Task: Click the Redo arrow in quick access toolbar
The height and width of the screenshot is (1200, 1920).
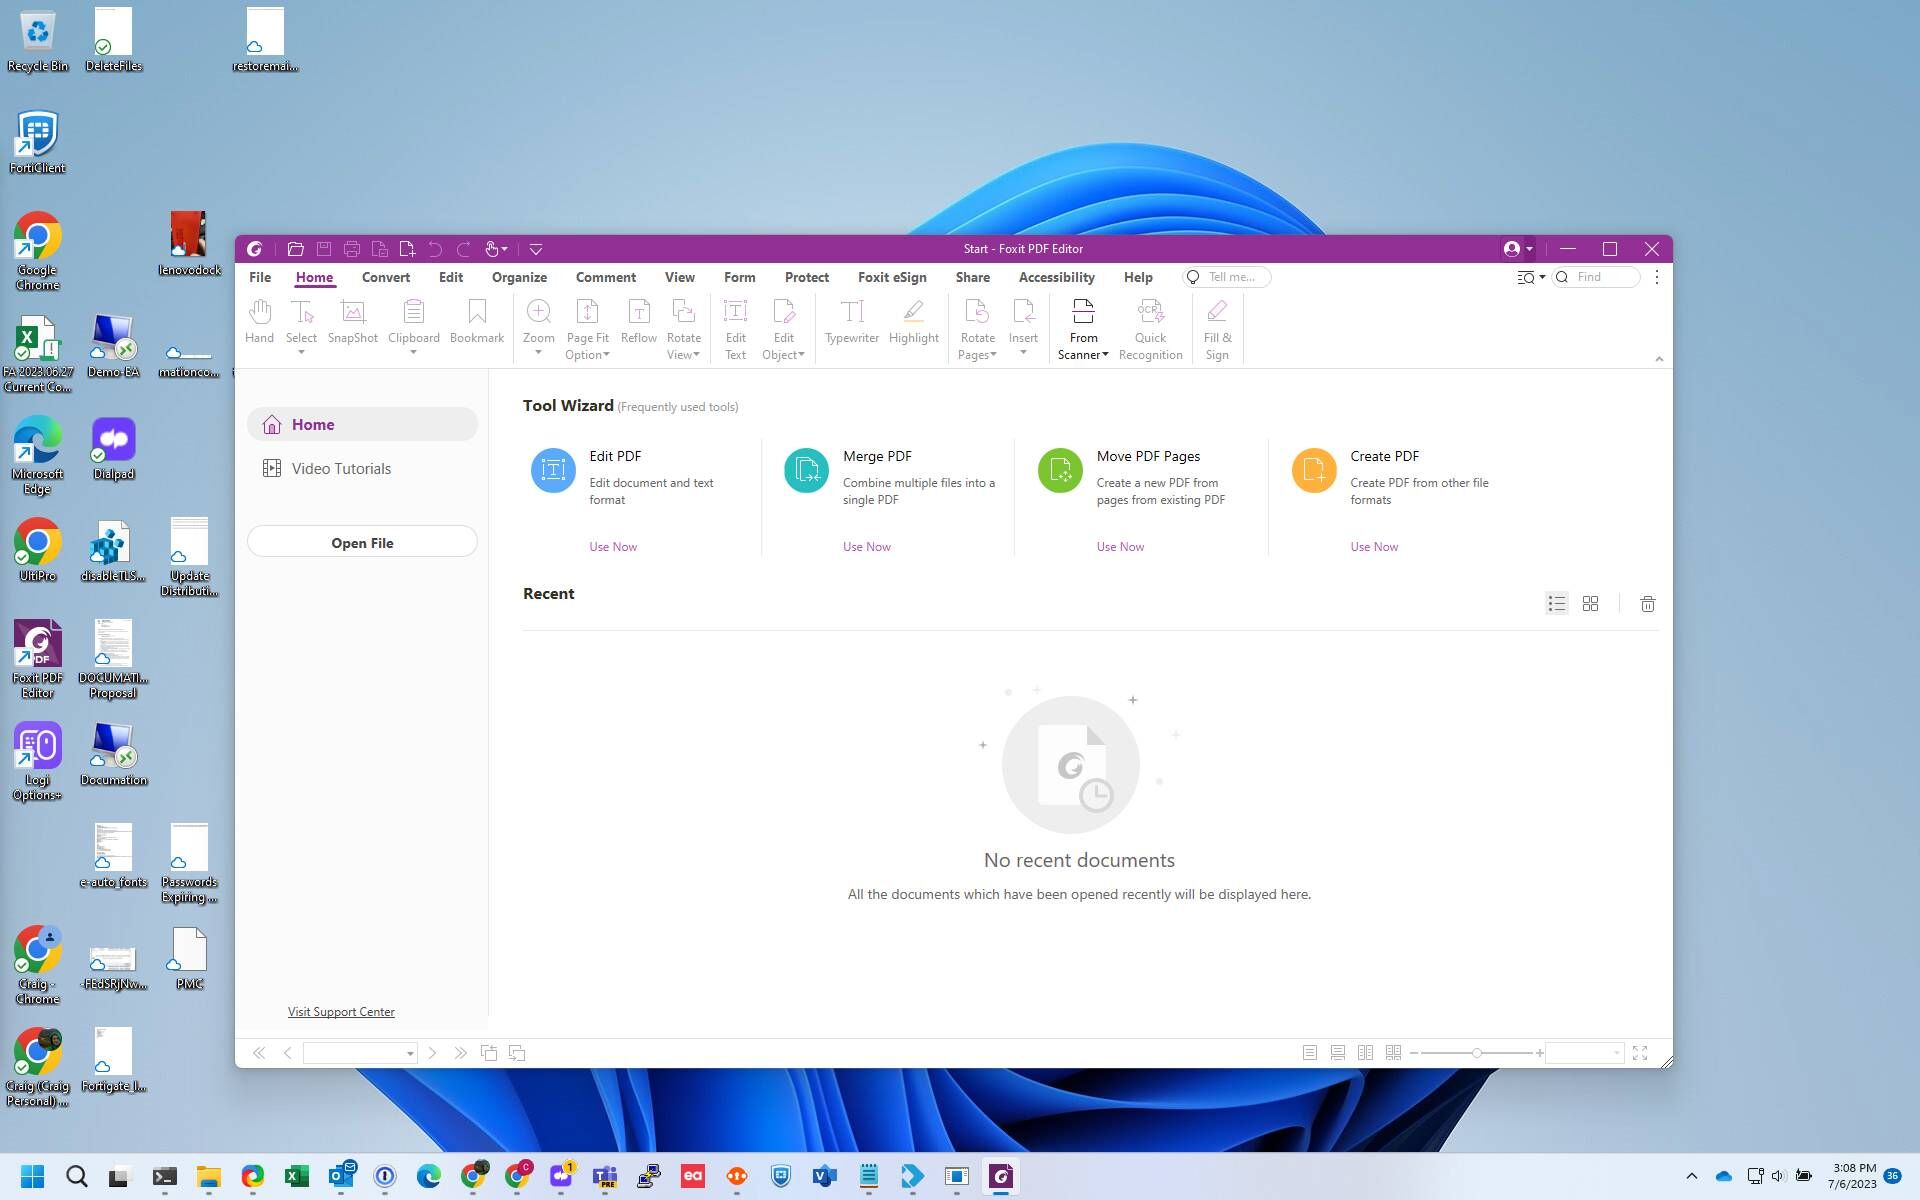Action: click(x=463, y=249)
